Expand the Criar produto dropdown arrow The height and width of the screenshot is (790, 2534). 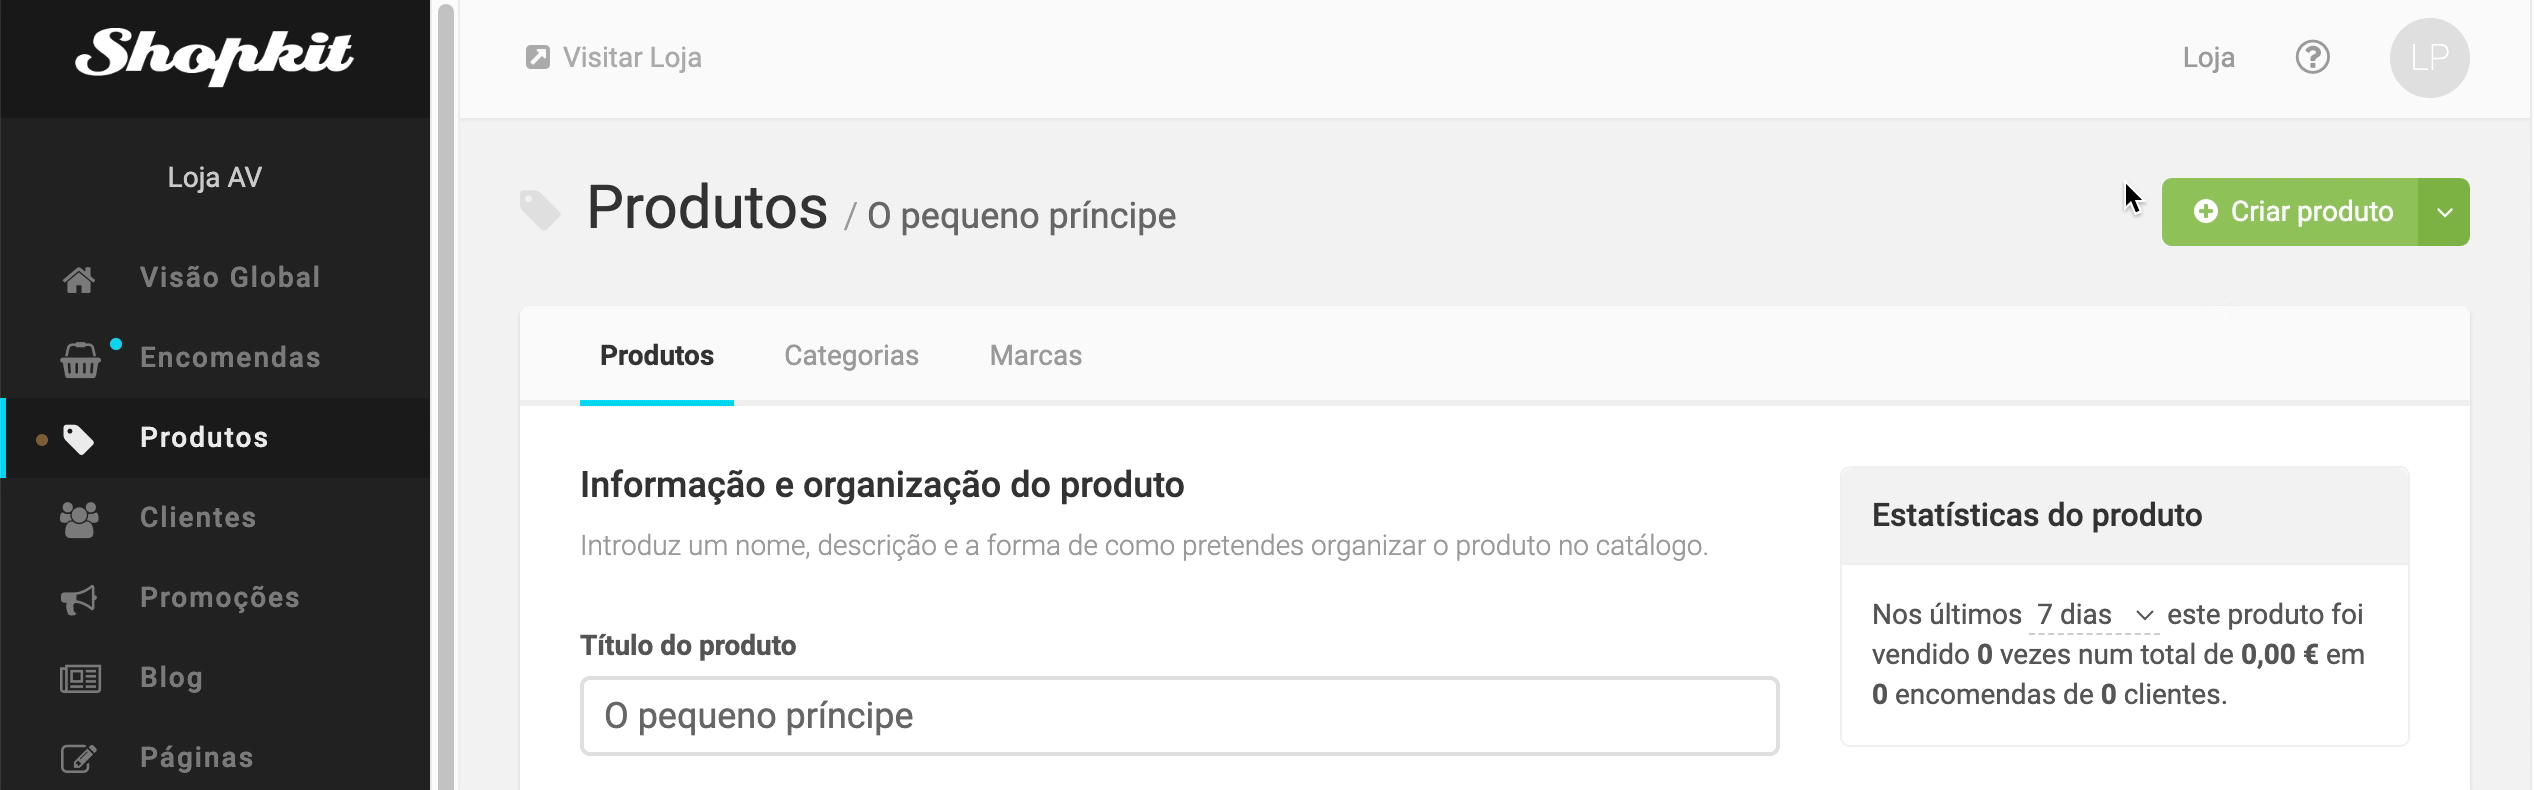[x=2444, y=212]
